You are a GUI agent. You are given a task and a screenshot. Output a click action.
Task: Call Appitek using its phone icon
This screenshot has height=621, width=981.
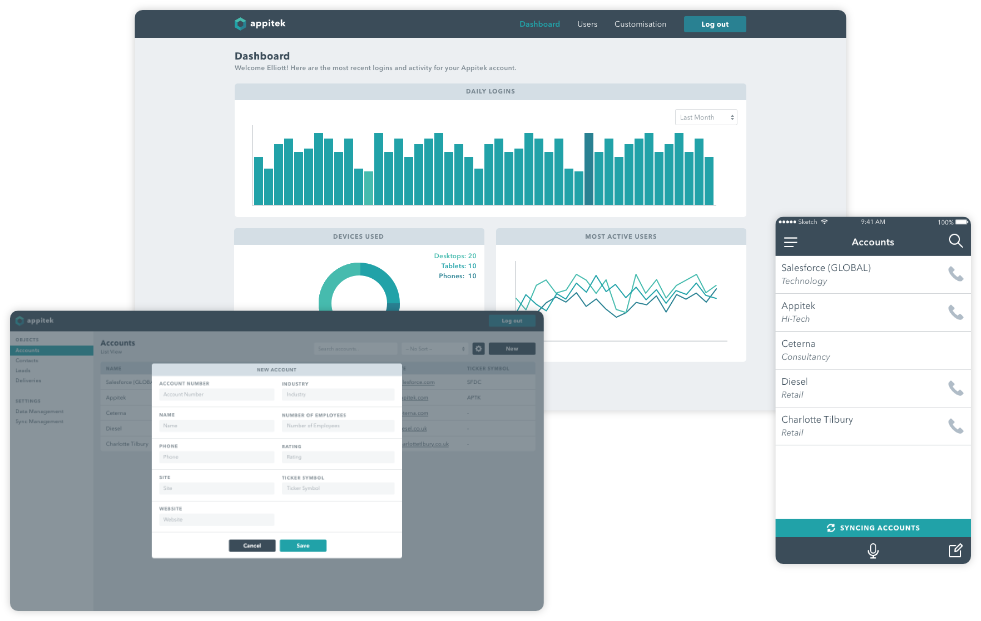(x=955, y=312)
